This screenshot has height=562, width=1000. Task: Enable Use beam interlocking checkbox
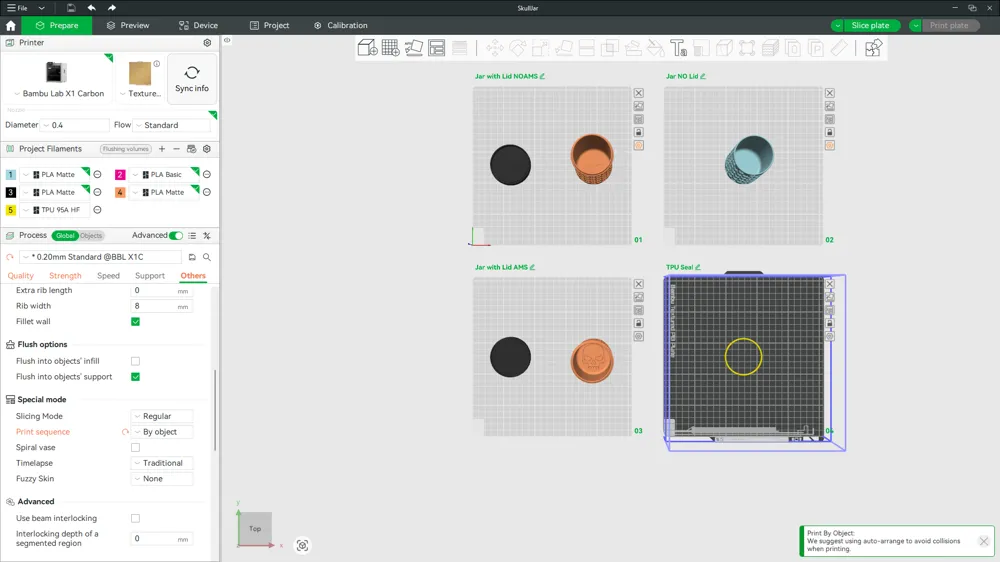pyautogui.click(x=135, y=519)
